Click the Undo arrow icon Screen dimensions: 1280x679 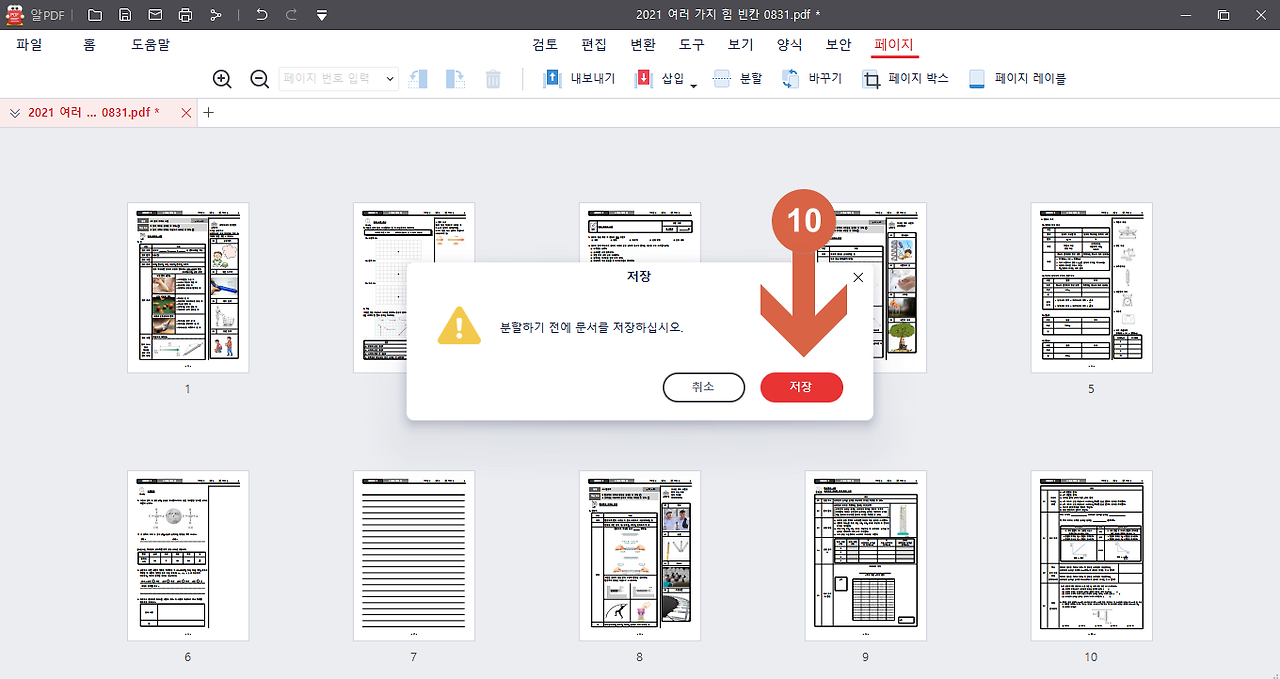(261, 14)
